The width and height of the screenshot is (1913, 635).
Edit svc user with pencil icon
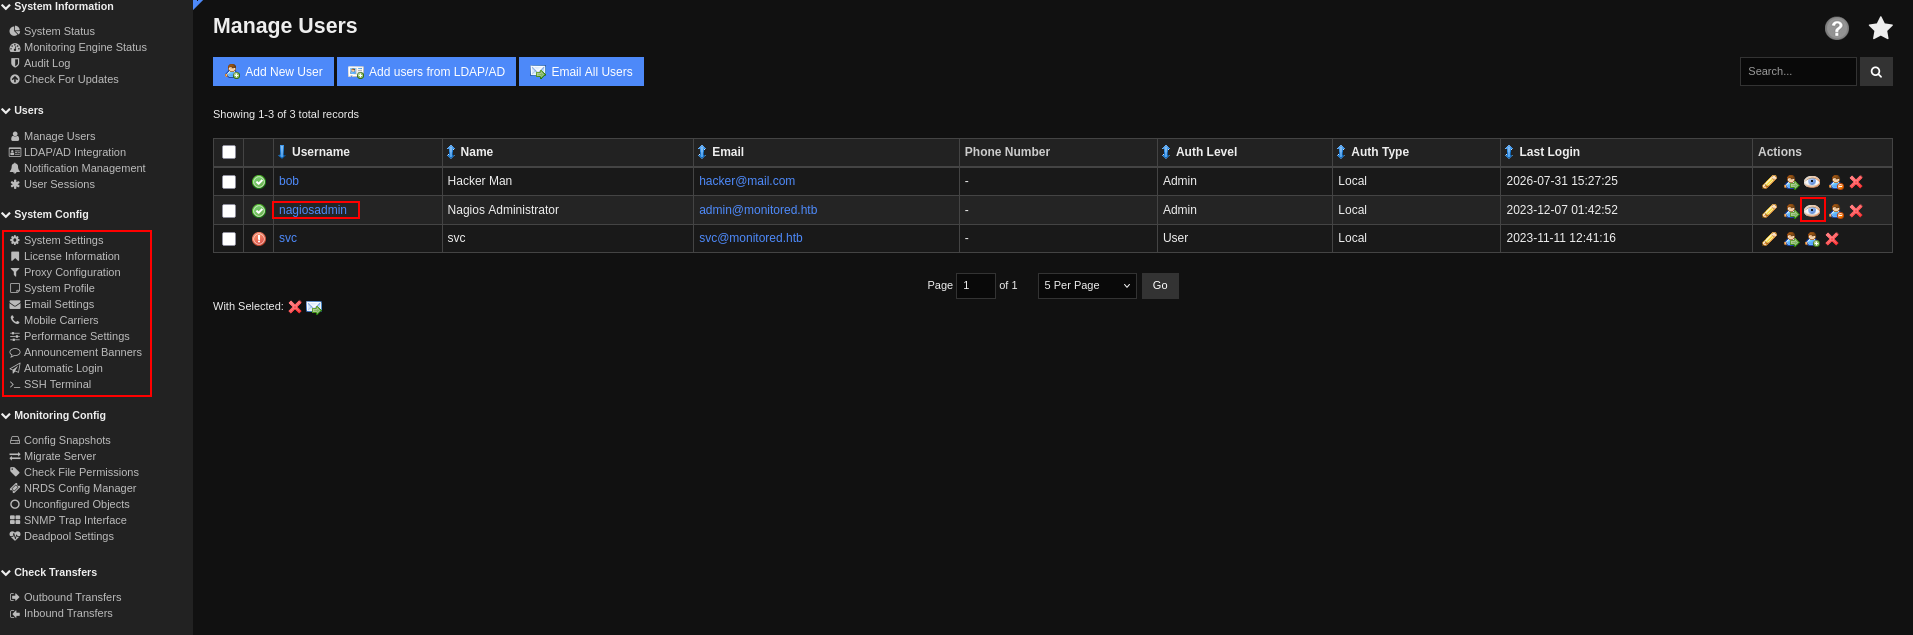coord(1769,239)
